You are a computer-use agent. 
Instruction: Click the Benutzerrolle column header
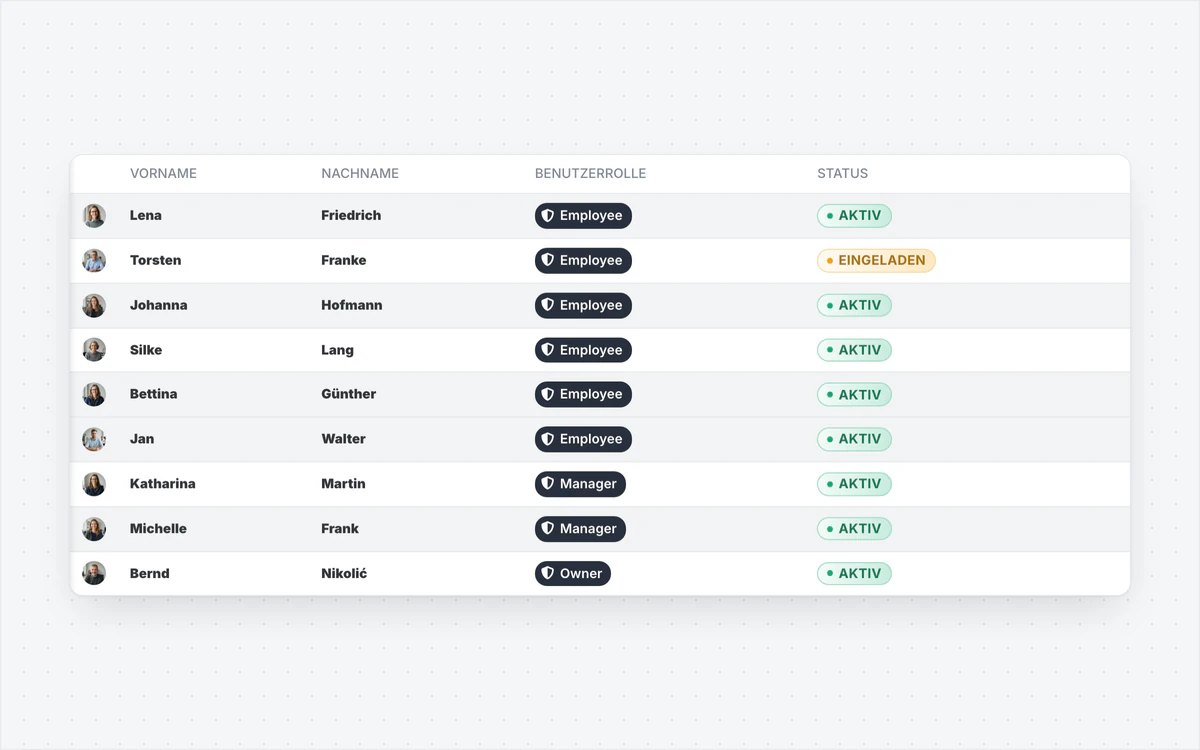pos(590,174)
